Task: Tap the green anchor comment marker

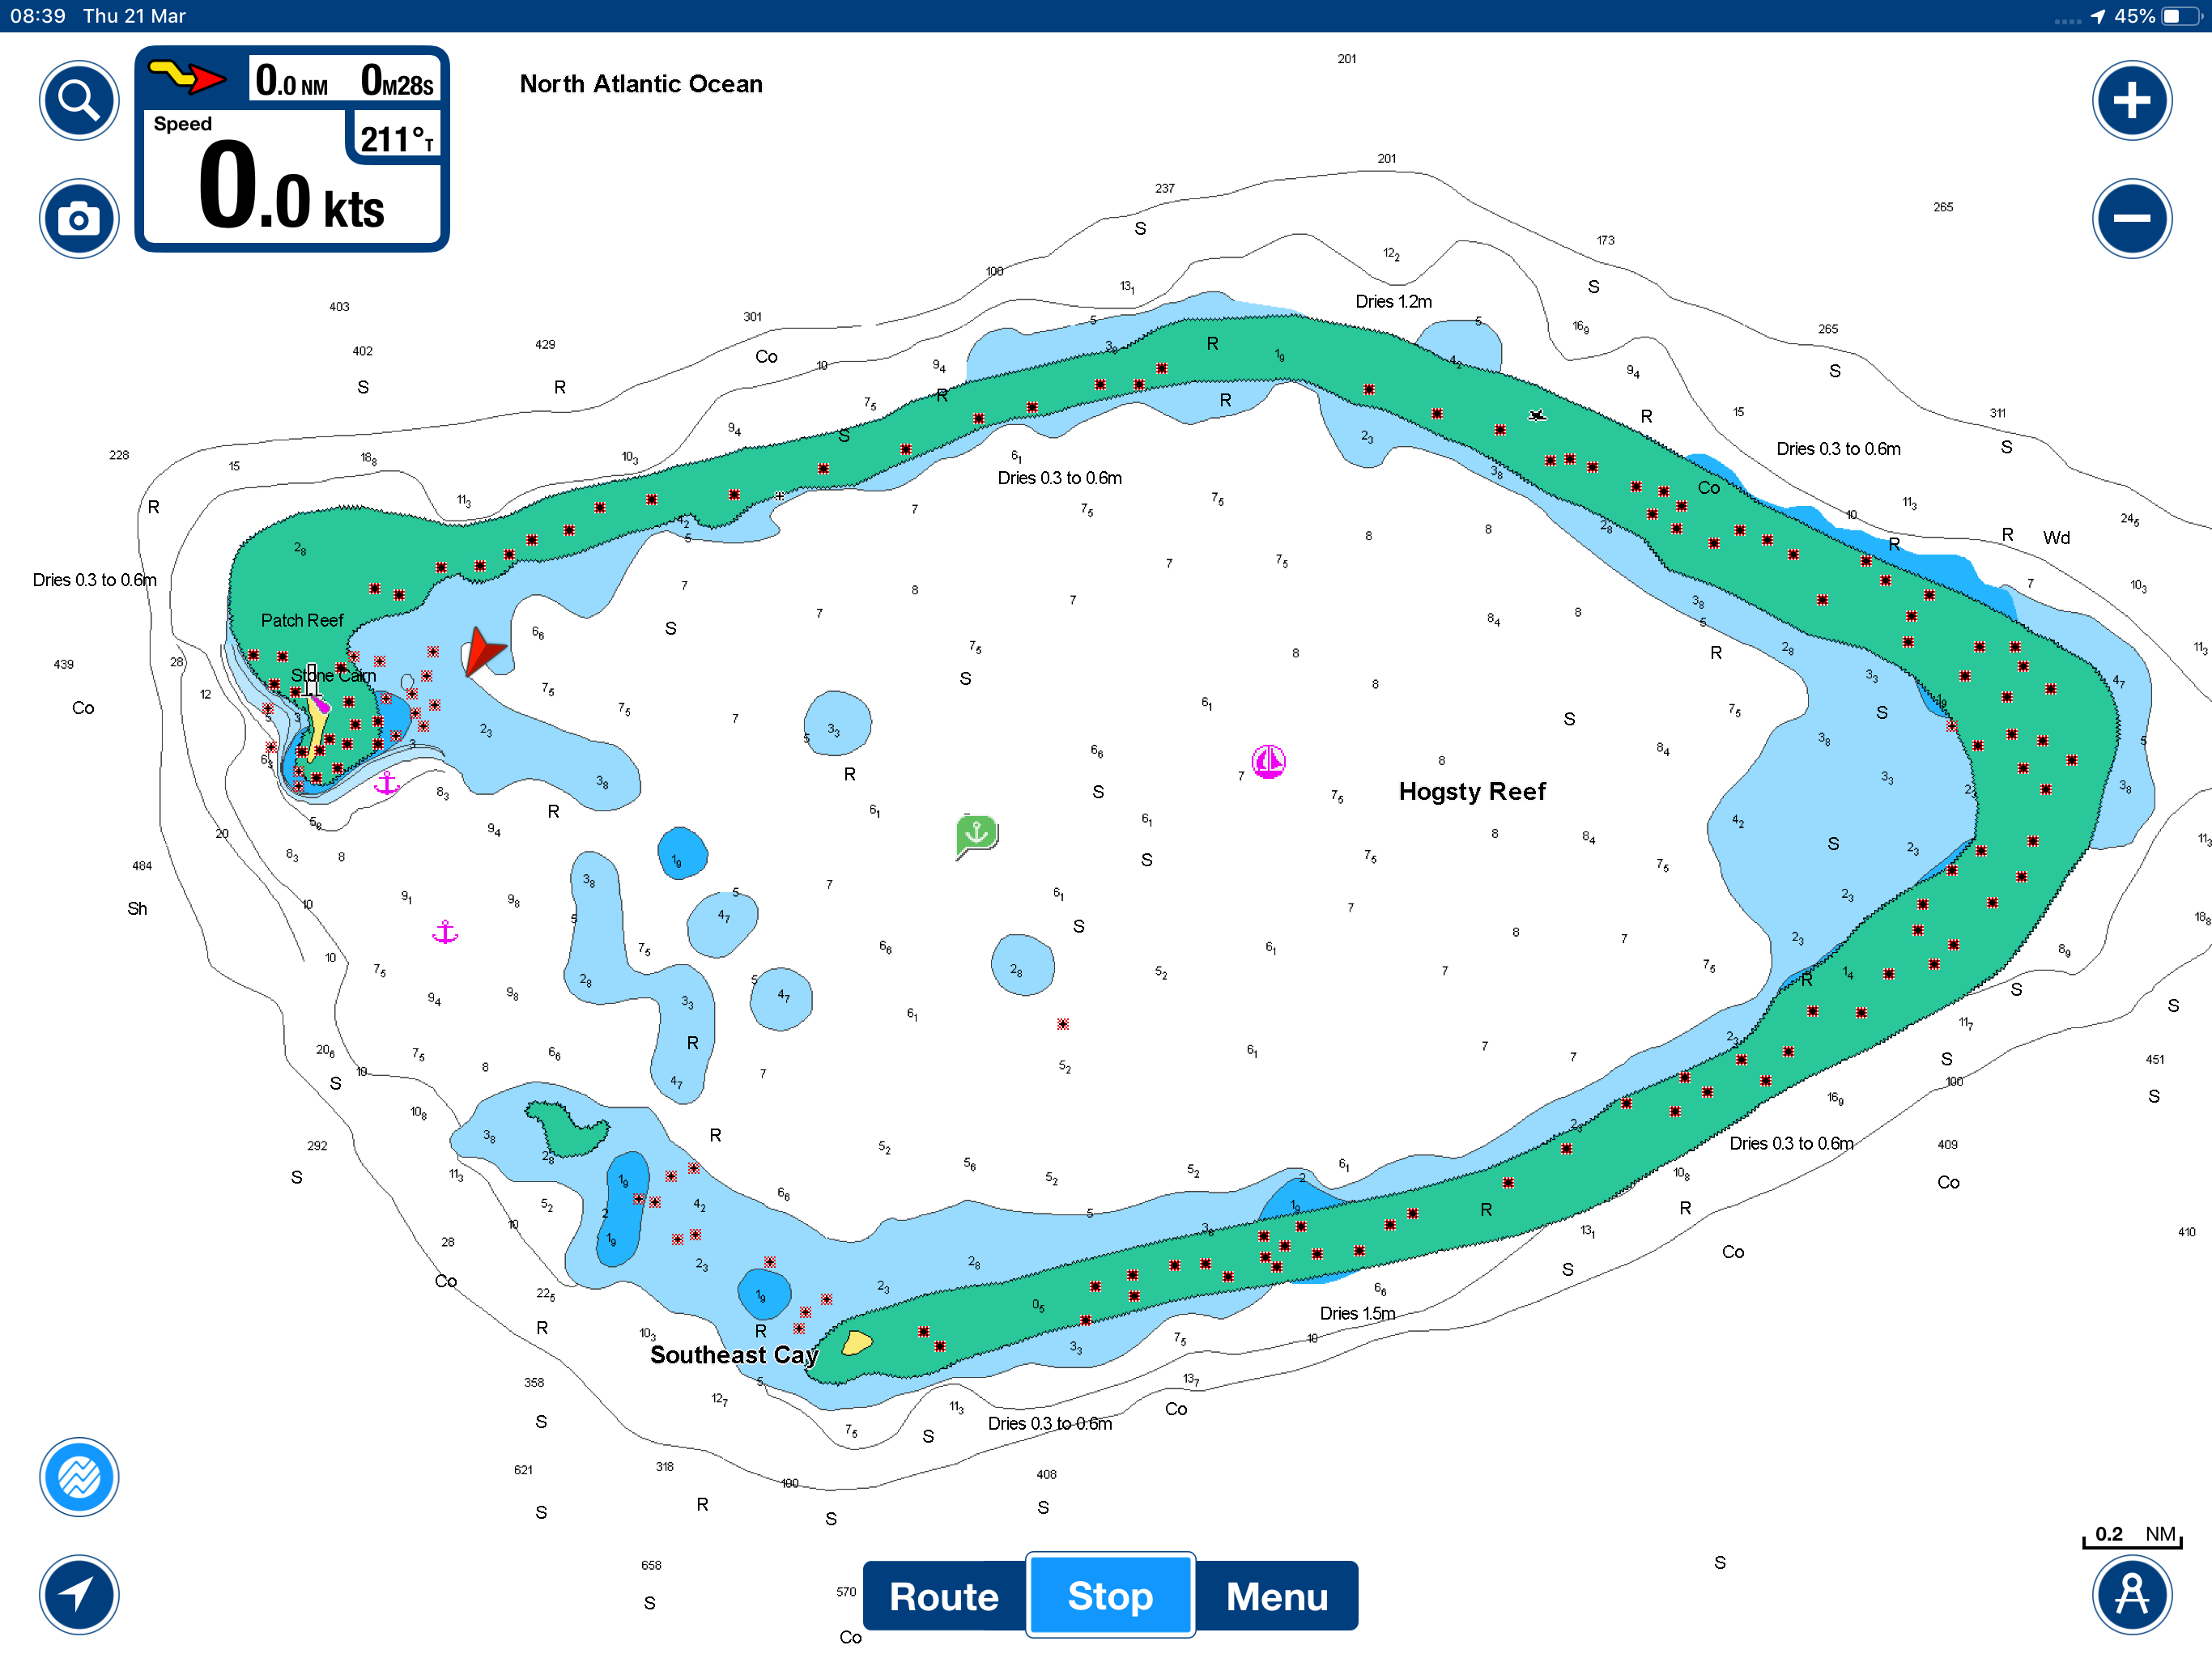Action: tap(976, 833)
